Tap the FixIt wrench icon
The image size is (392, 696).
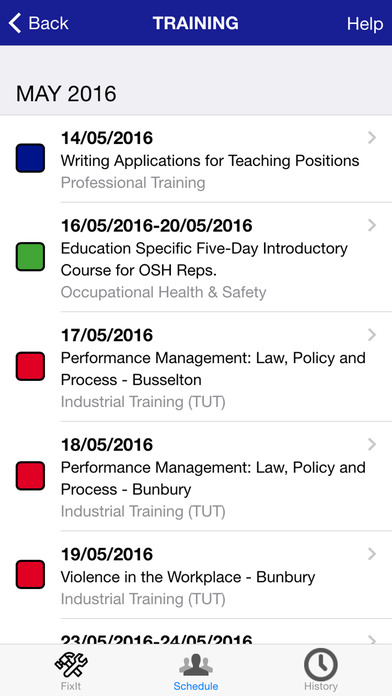[71, 664]
